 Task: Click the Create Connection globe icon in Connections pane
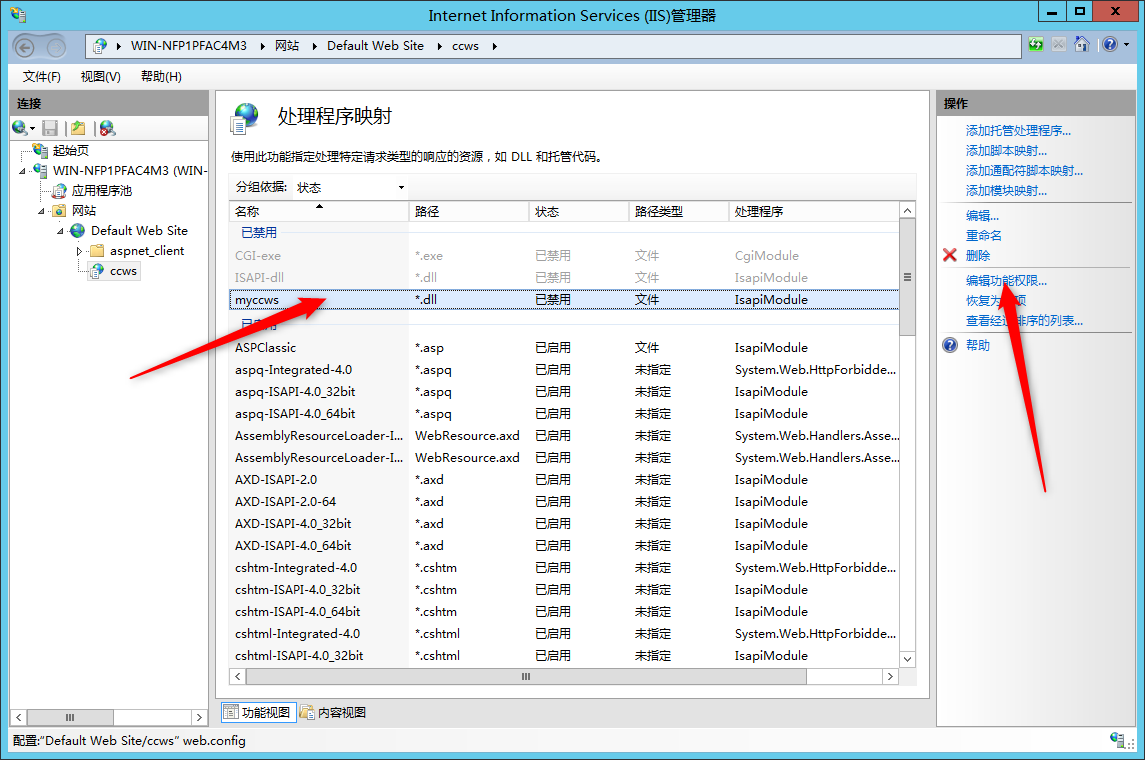pyautogui.click(x=20, y=128)
